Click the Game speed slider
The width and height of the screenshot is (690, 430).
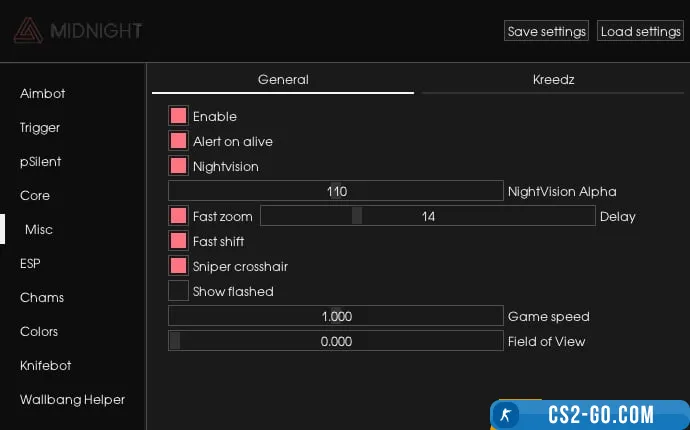click(335, 316)
